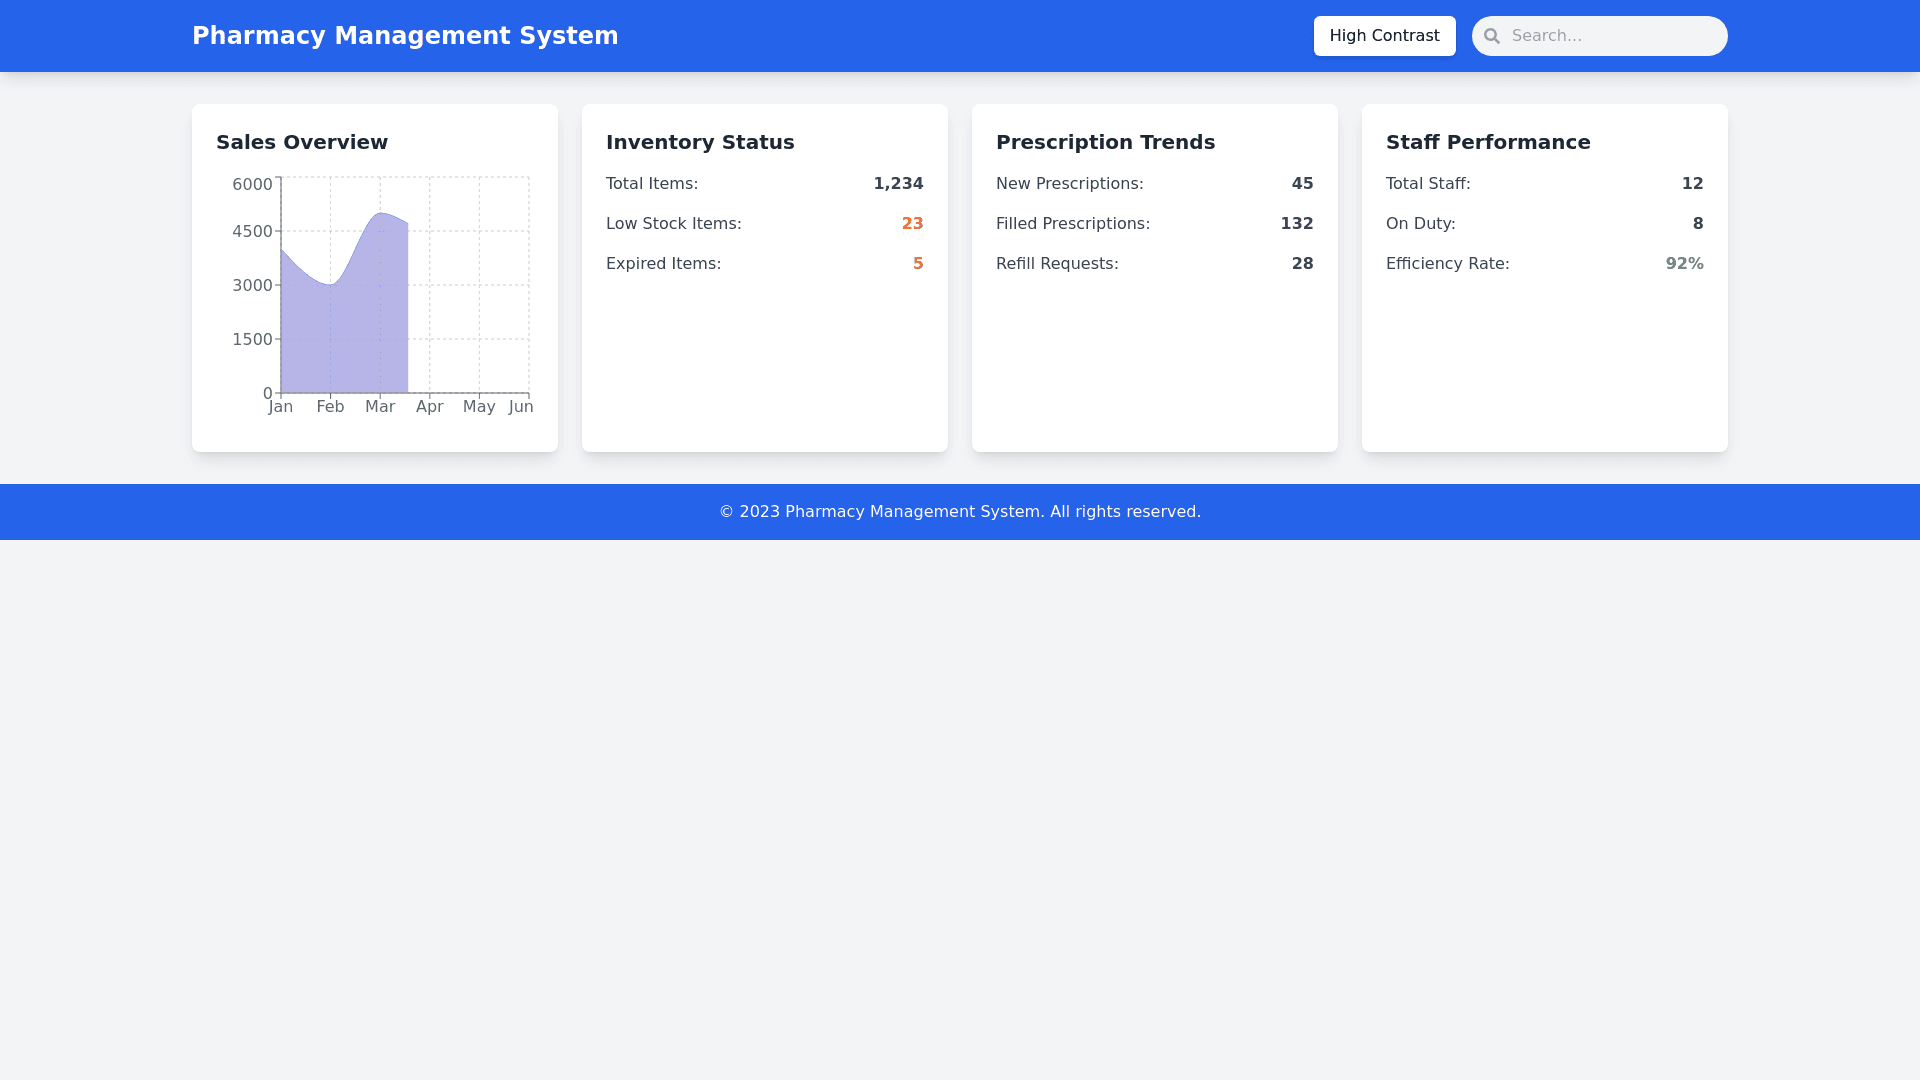1920x1080 pixels.
Task: Click the search magnifier icon
Action: click(1491, 36)
